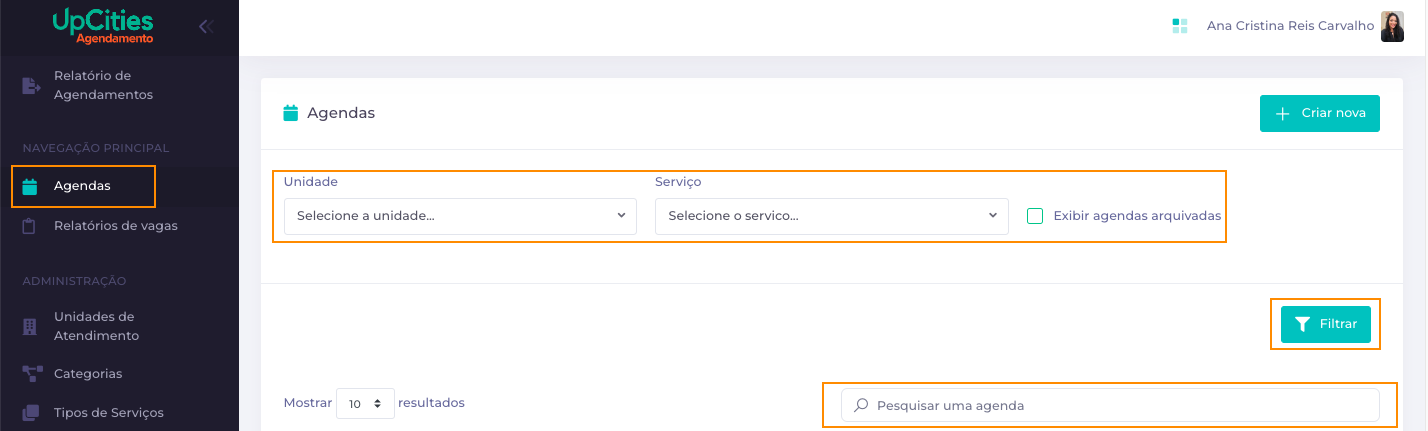Enable Exibir agendas arquivadas checkbox
1428x431 pixels.
tap(1035, 216)
